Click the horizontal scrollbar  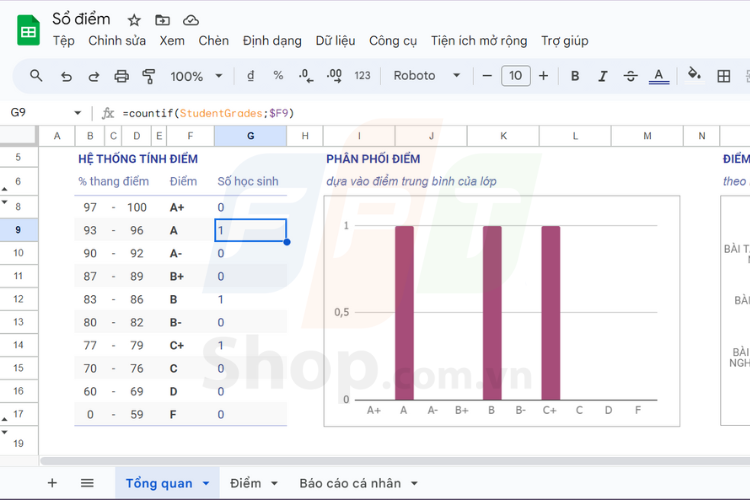(x=395, y=461)
